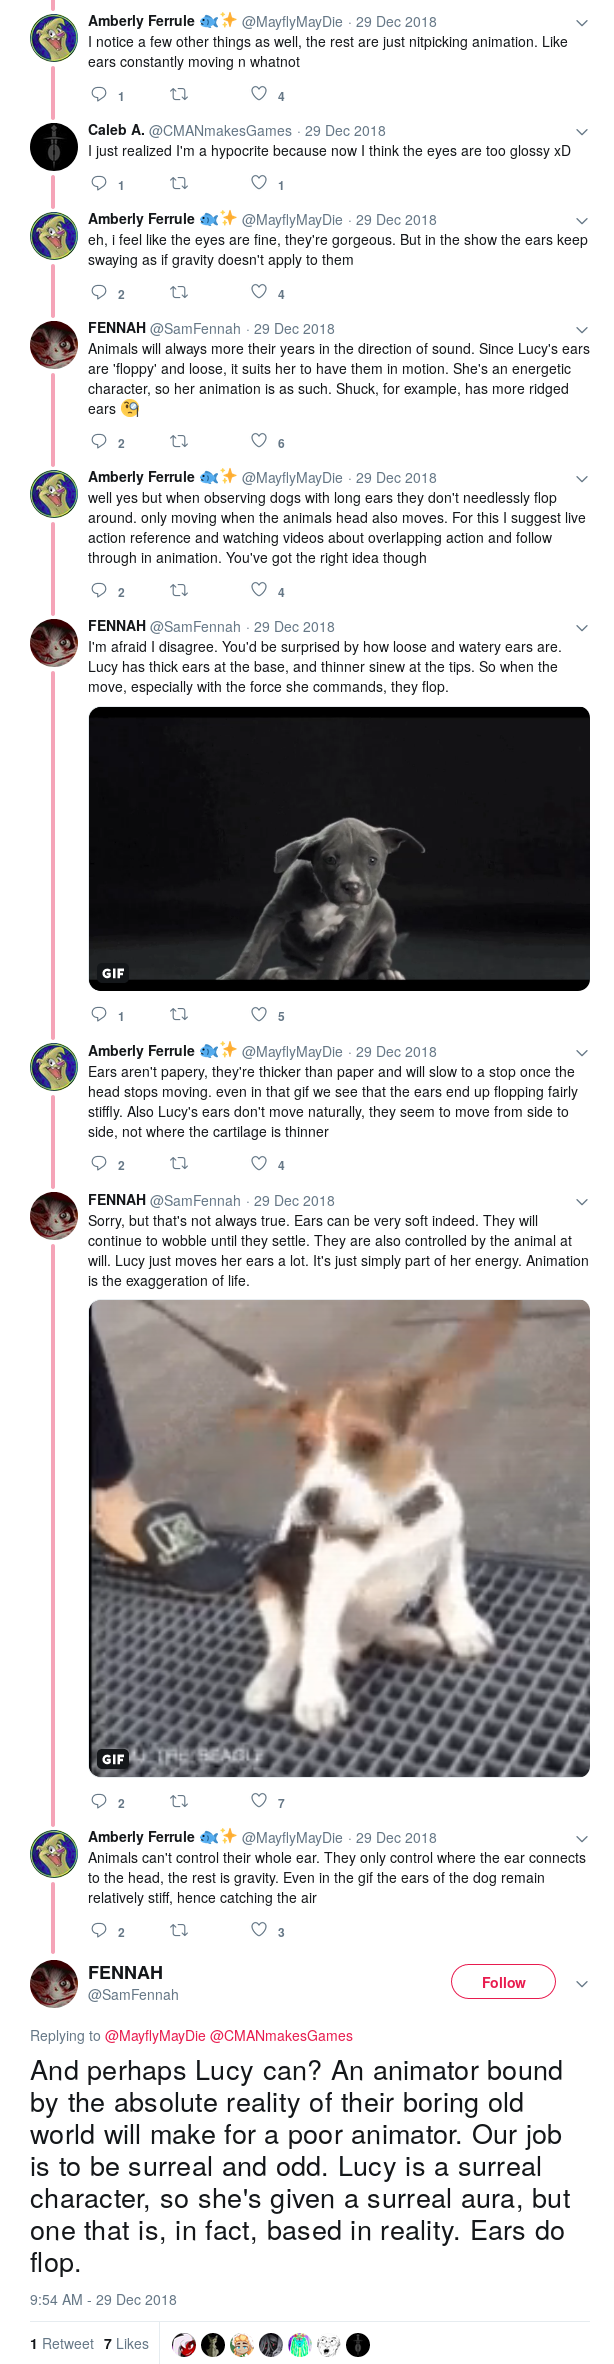The width and height of the screenshot is (614, 2364).
Task: Like FENNAH's tweet with 6 likes
Action: point(259,441)
